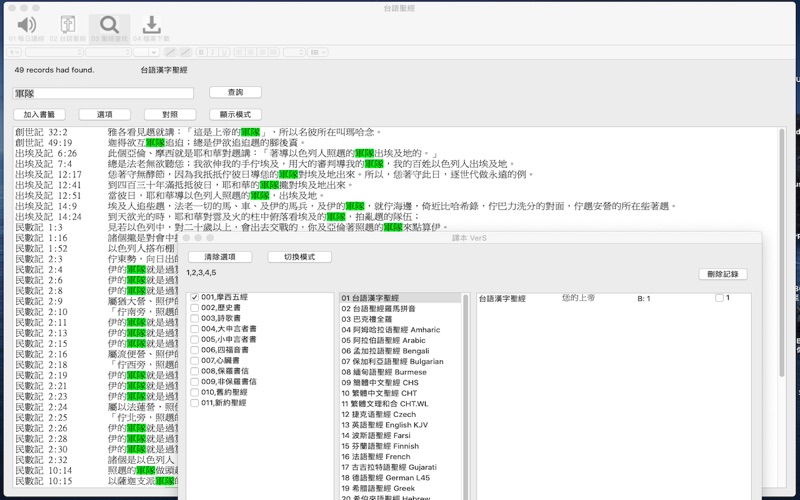The width and height of the screenshot is (800, 500).
Task: Check the 003,詩歌書 checkbox
Action: (x=195, y=319)
